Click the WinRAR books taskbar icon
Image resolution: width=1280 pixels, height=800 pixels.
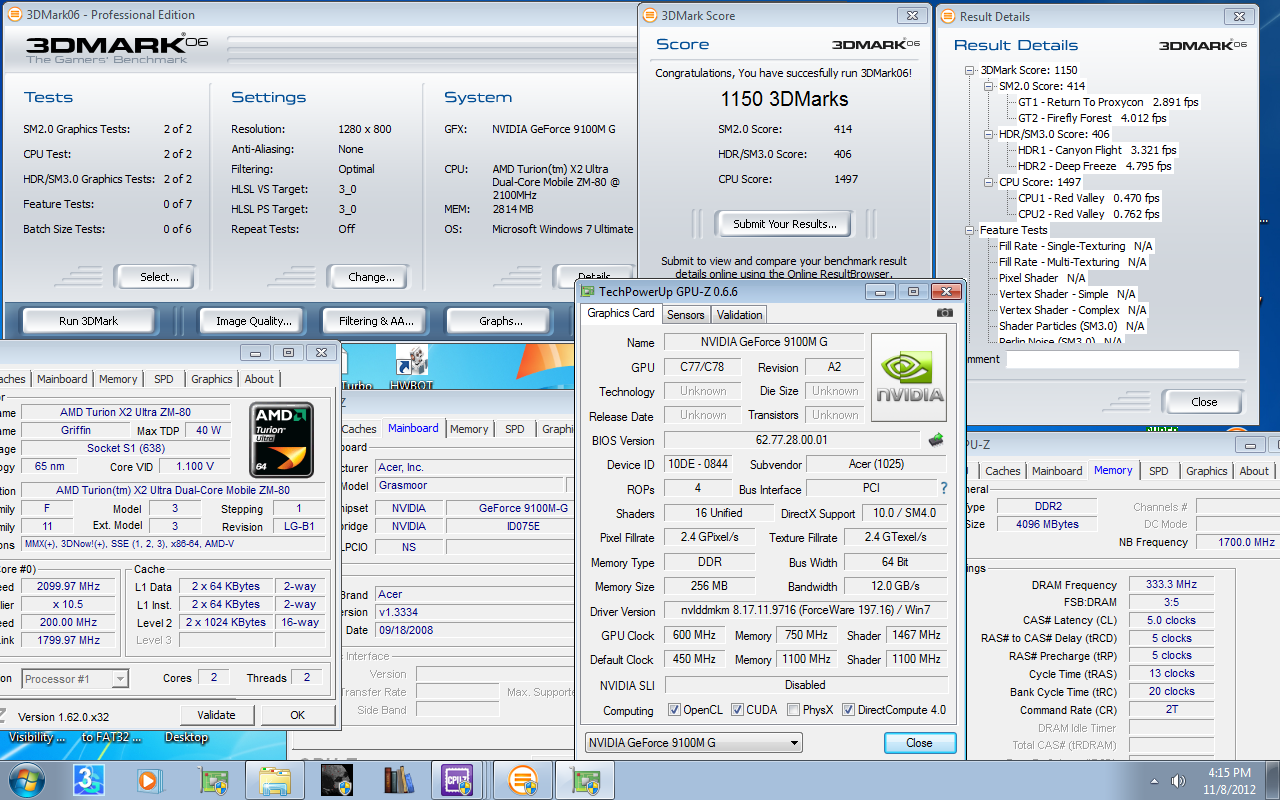coord(398,780)
